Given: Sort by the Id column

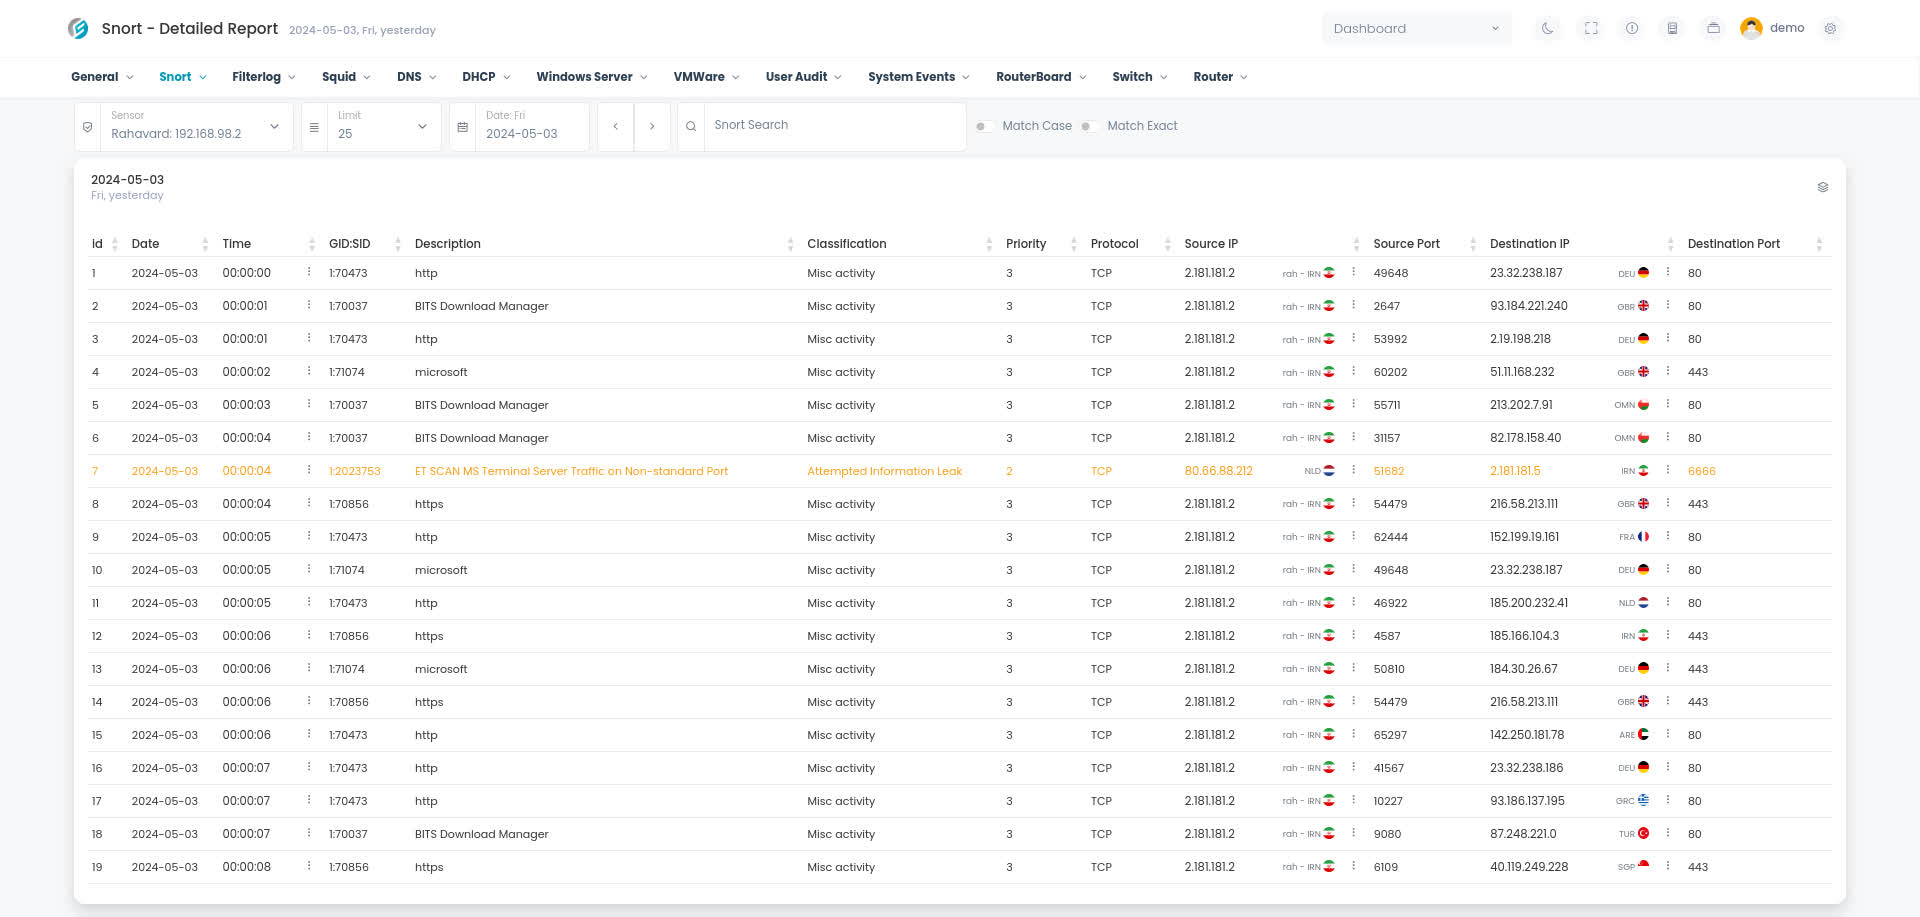Looking at the screenshot, I should [x=105, y=244].
